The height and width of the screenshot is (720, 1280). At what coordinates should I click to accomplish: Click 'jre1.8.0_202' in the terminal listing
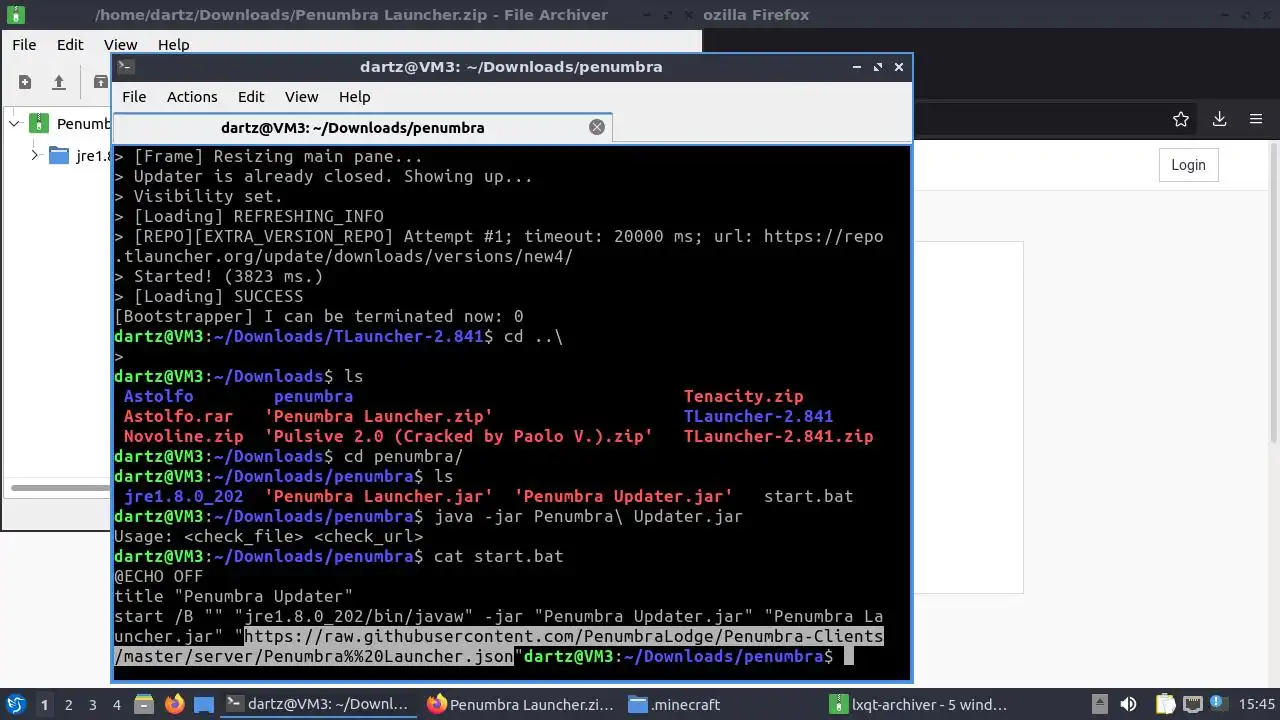pyautogui.click(x=183, y=496)
